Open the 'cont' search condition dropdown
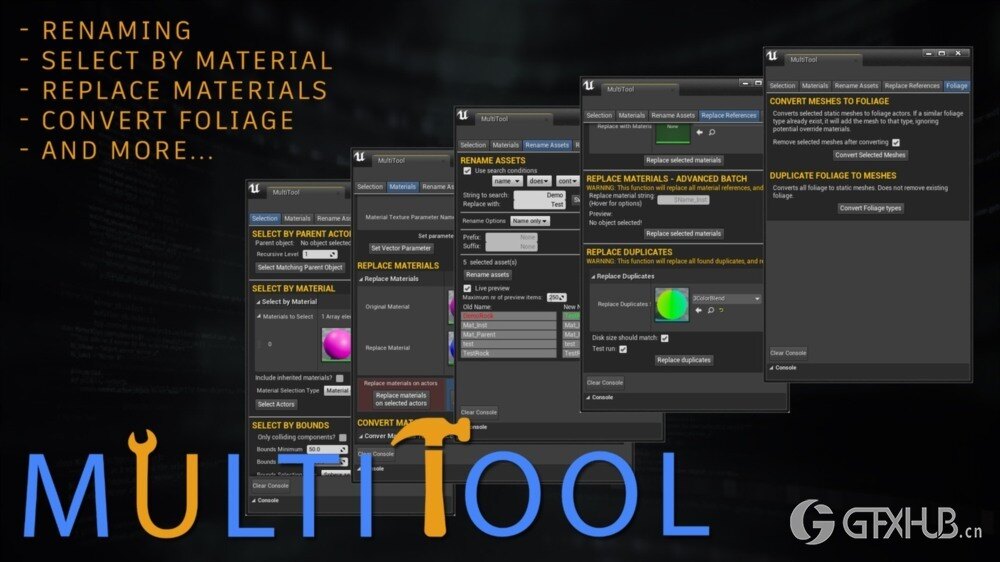 [567, 181]
